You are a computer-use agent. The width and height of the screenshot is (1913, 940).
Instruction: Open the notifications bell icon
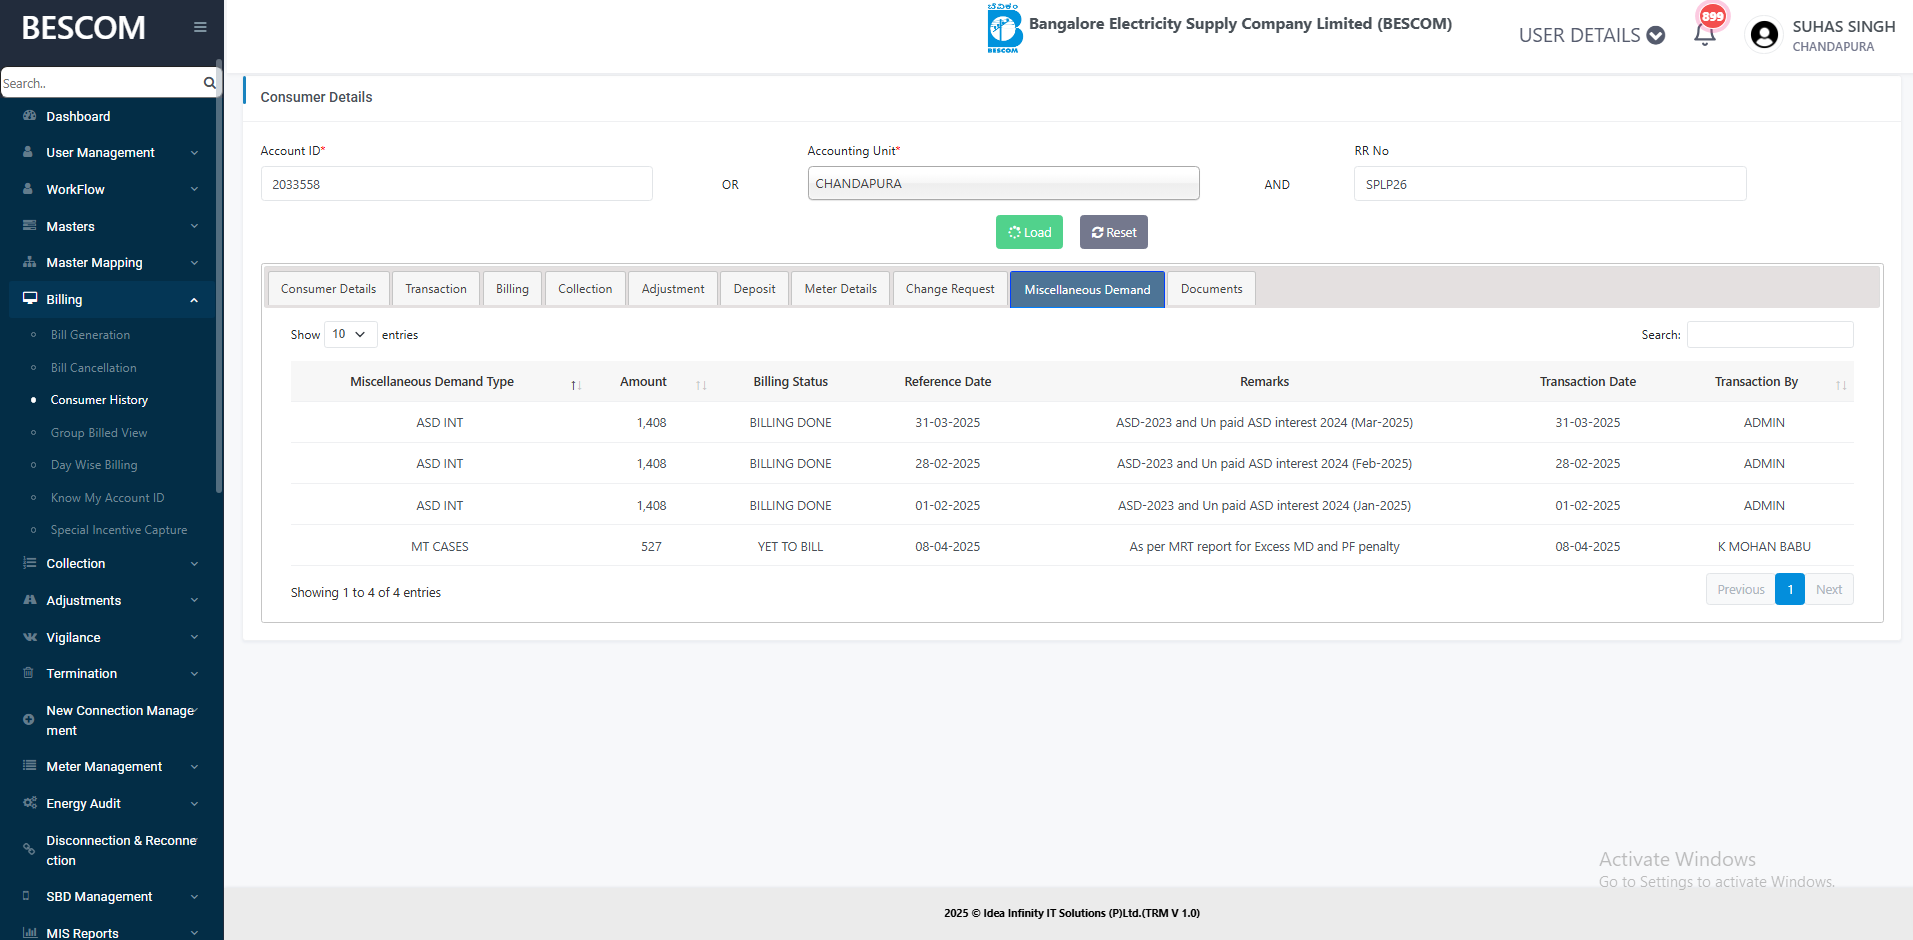pos(1705,34)
